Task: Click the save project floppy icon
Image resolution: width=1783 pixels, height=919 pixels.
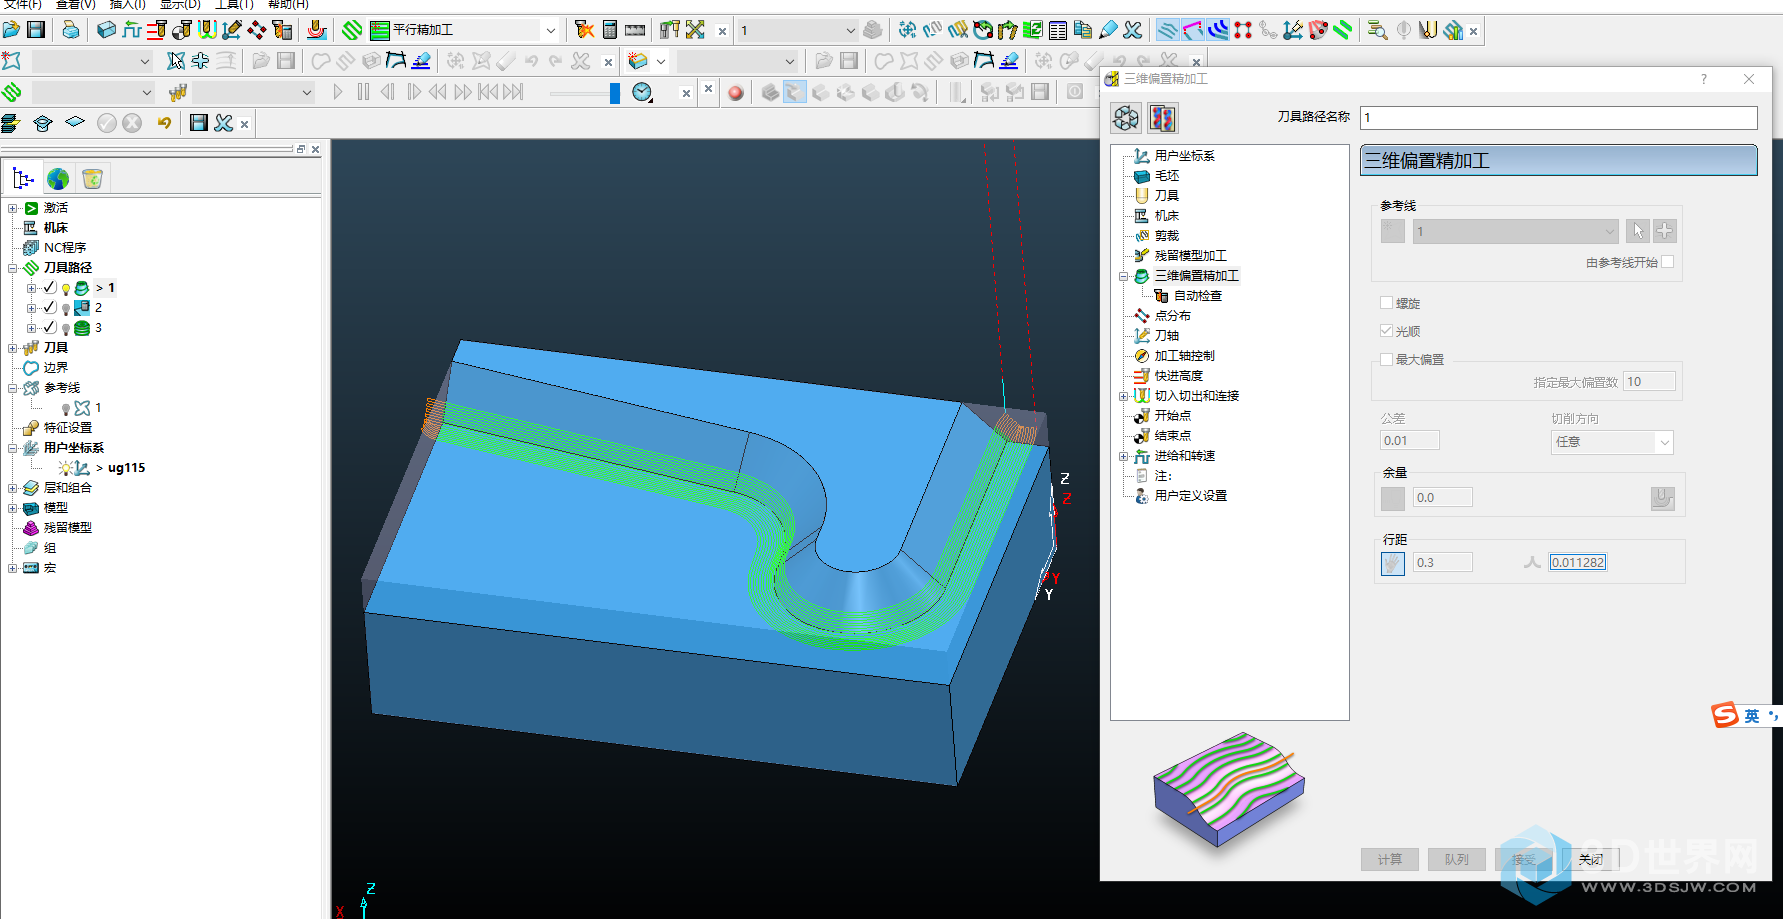Action: (36, 30)
